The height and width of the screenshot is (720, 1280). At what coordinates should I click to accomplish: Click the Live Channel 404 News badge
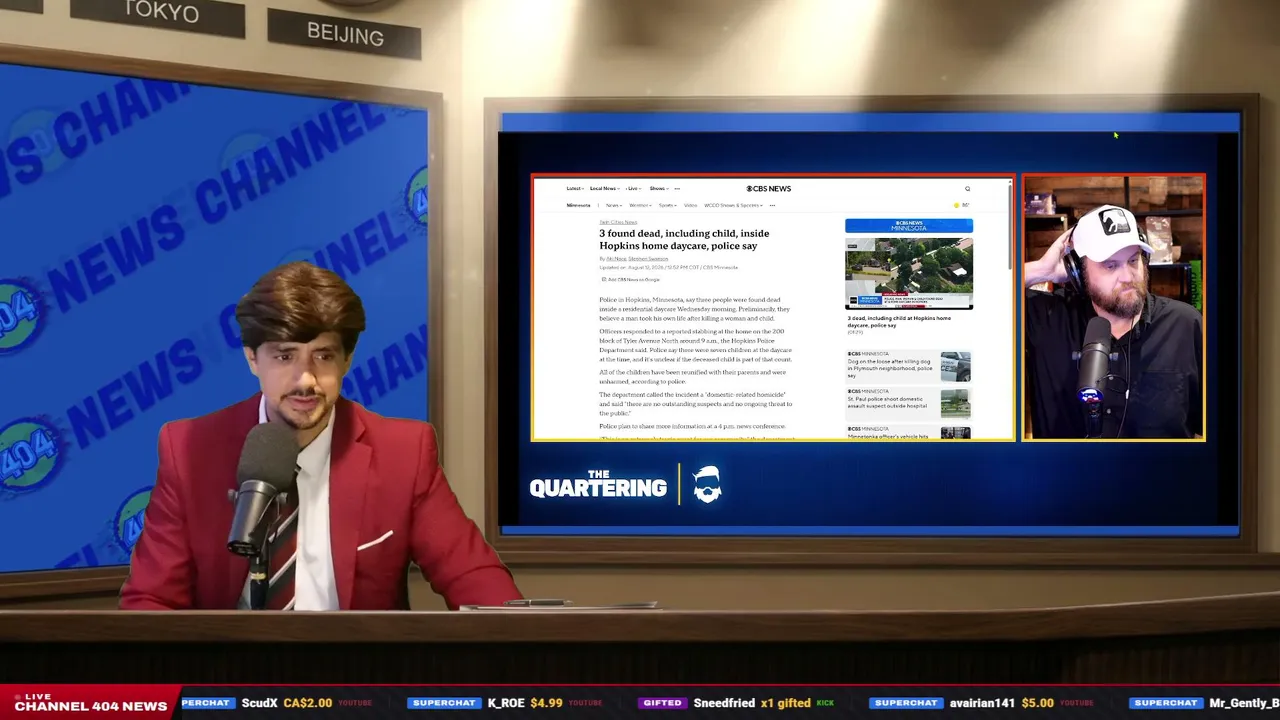pyautogui.click(x=91, y=702)
